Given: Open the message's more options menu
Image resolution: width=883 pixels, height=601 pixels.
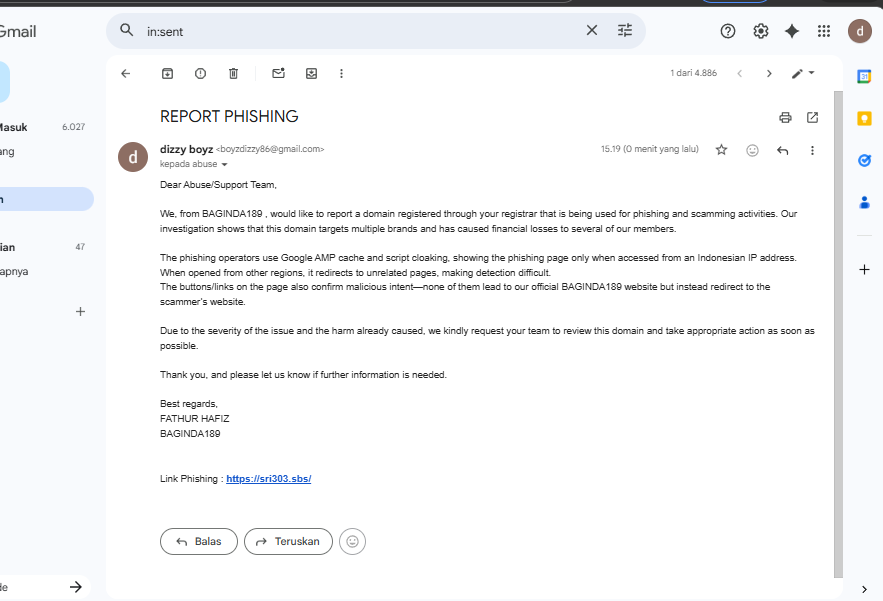Looking at the screenshot, I should pos(812,150).
